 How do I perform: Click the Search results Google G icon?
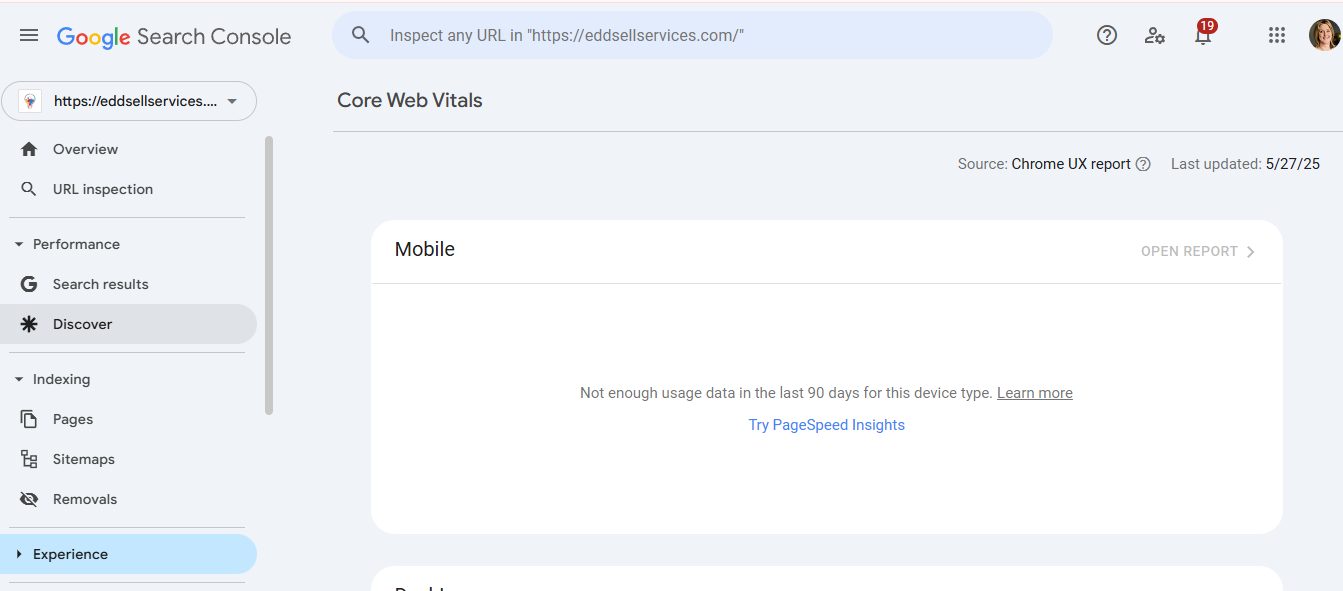click(29, 284)
